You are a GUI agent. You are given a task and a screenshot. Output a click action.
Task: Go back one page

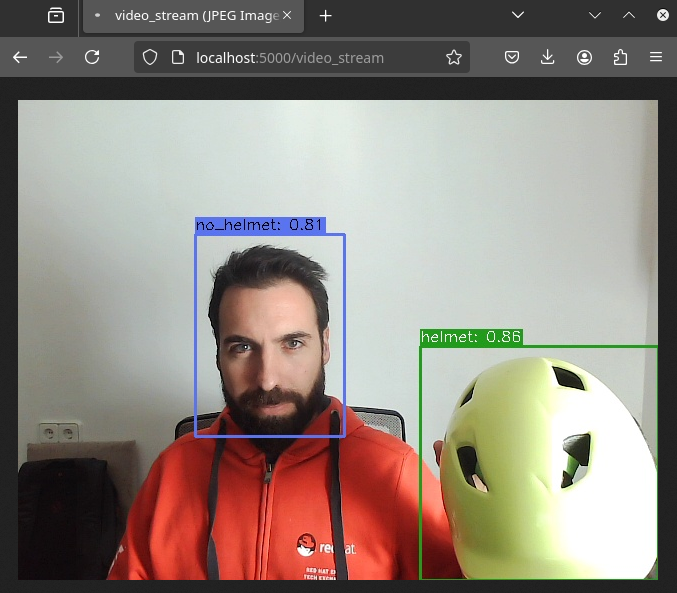(x=20, y=57)
